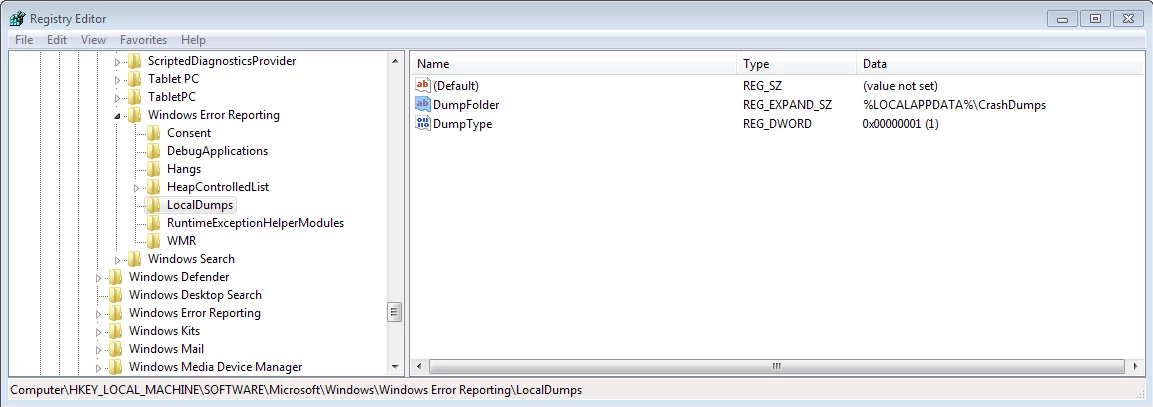
Task: Click the Windows Desktop Search folder icon
Action: coord(115,295)
